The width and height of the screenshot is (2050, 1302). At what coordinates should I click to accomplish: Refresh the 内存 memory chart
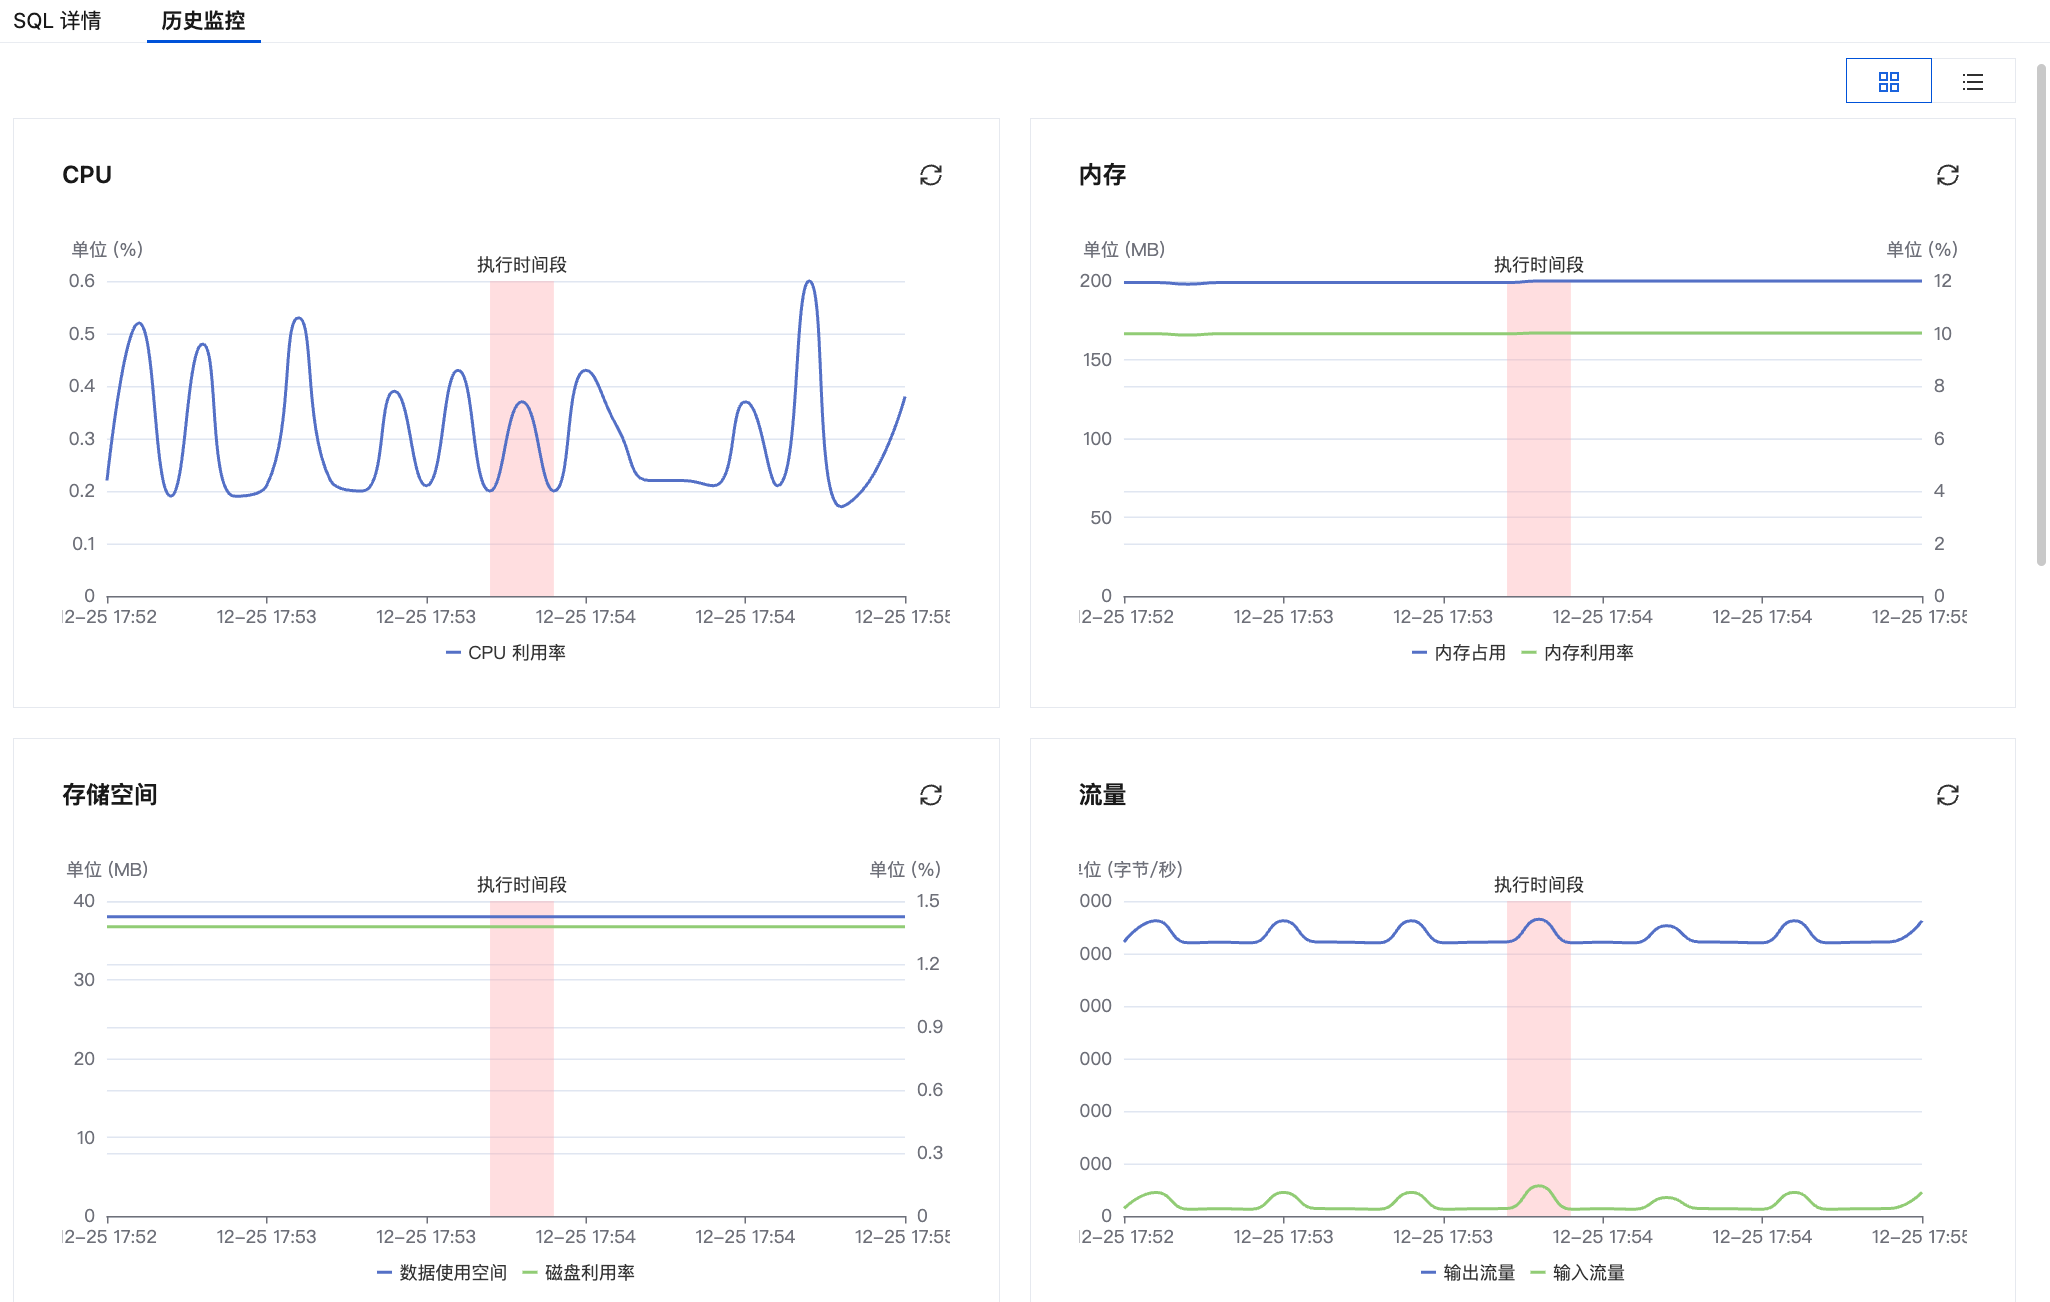tap(1947, 175)
